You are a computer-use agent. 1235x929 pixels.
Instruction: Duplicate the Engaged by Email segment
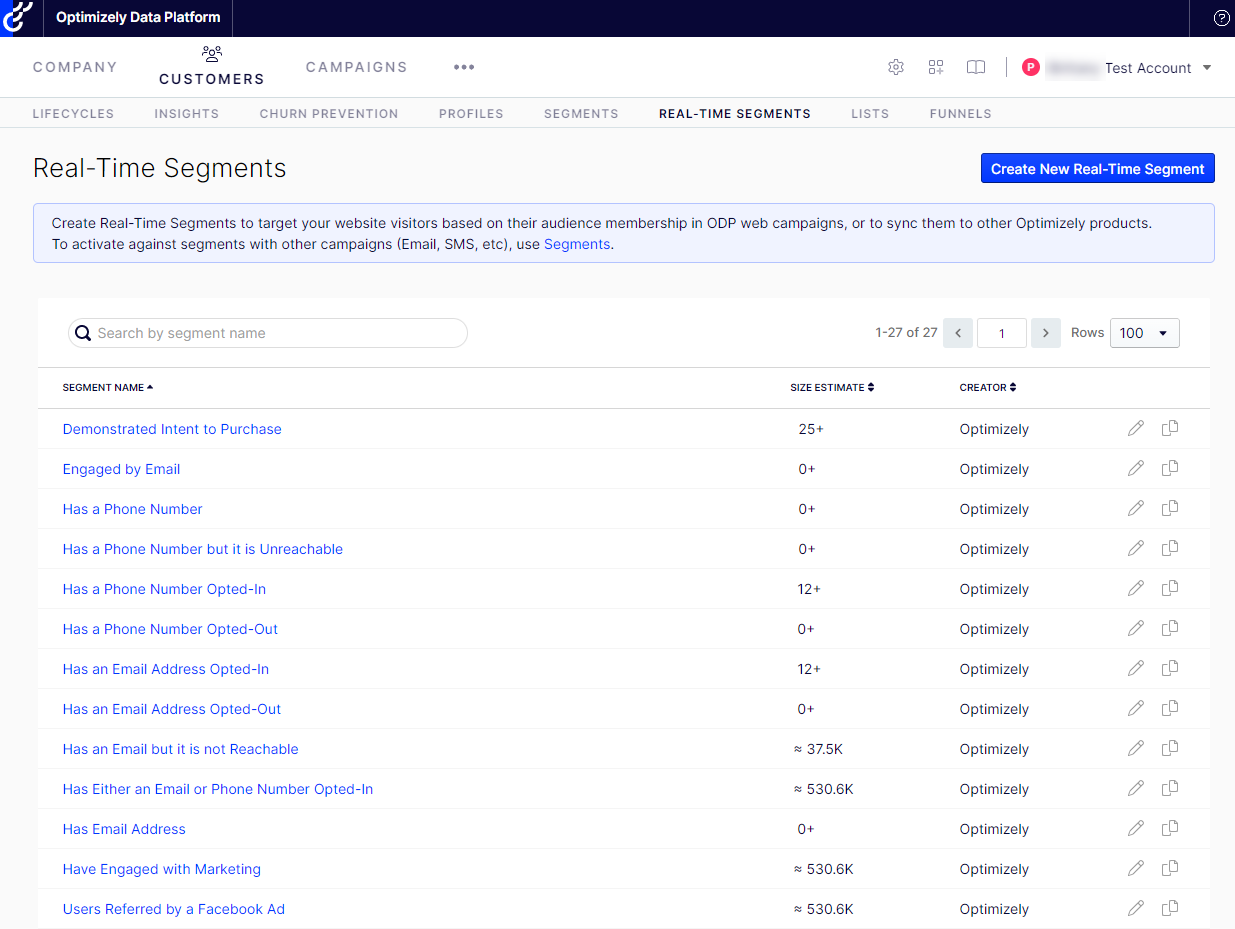1170,469
